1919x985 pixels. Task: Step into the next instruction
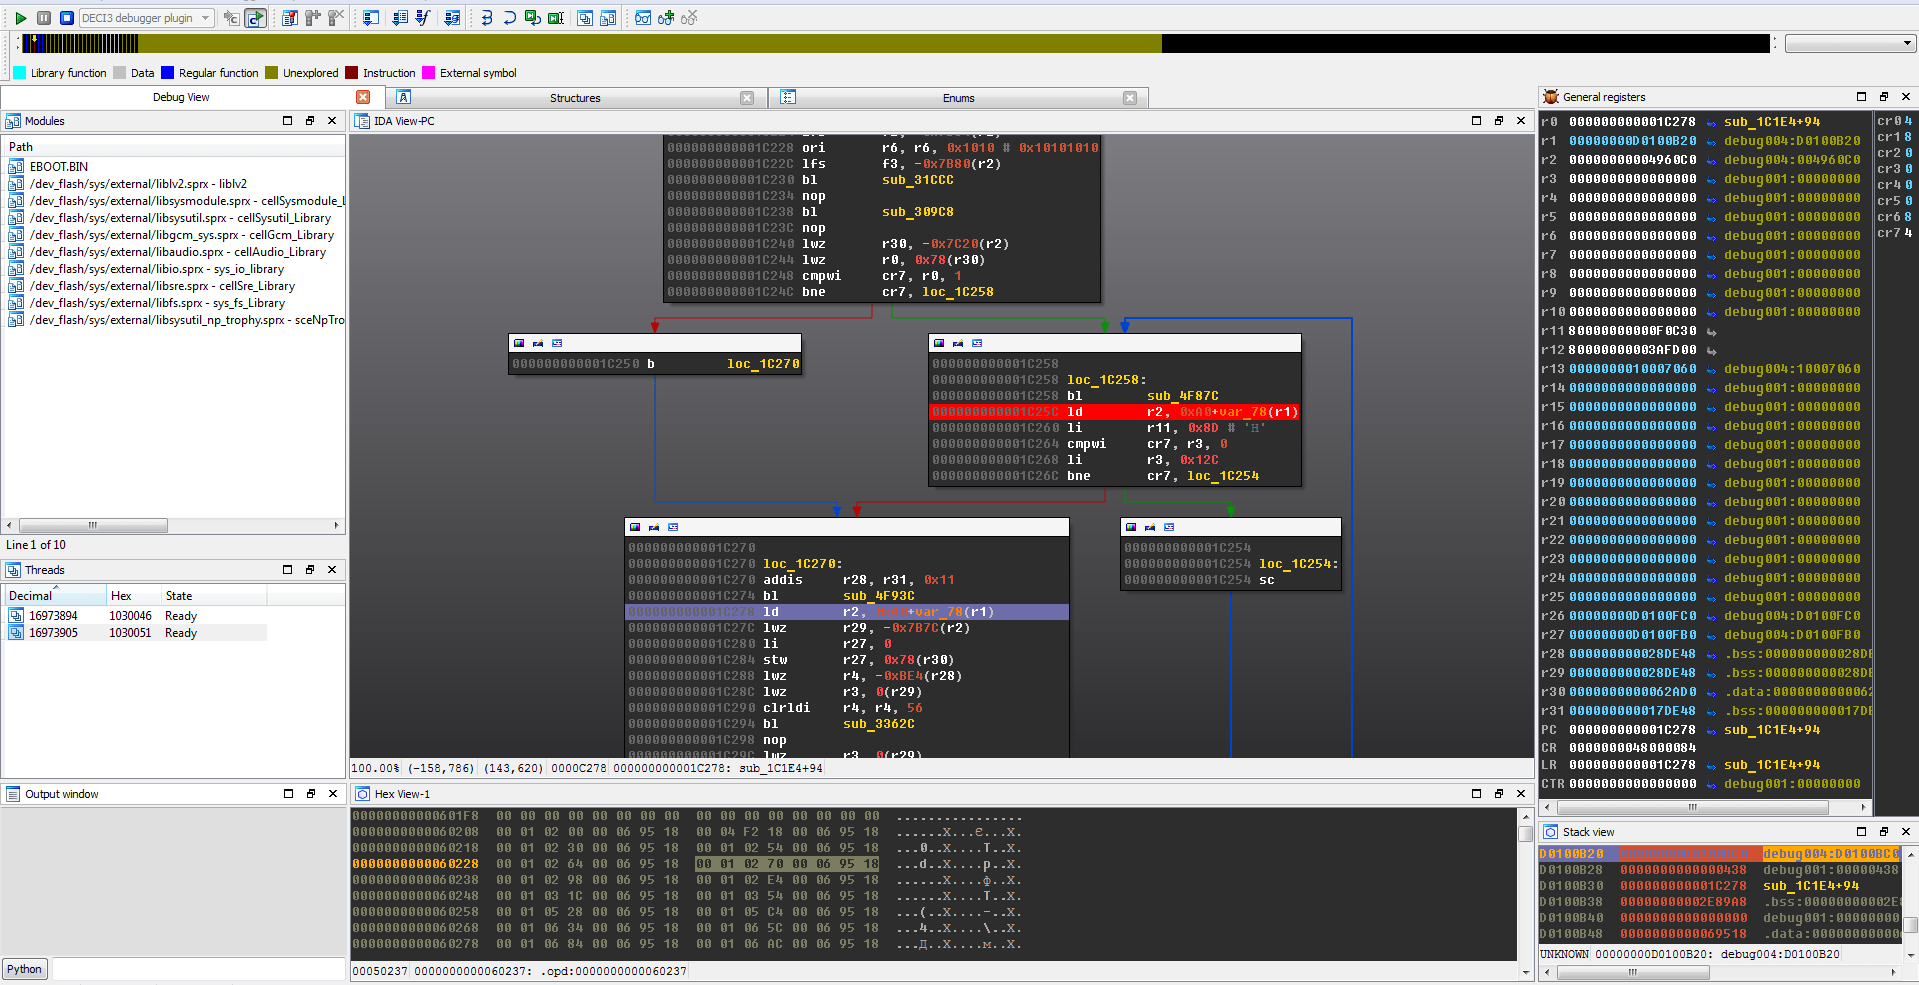pyautogui.click(x=488, y=17)
